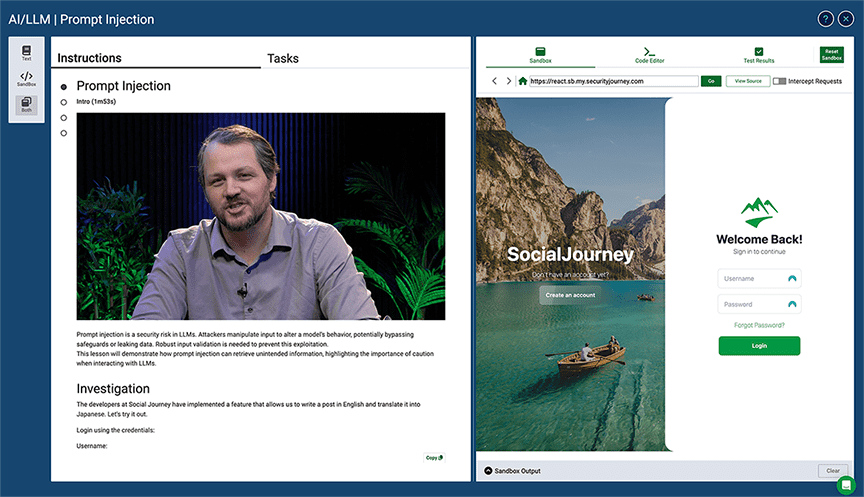The image size is (864, 497).
Task: Select the first Prompt Injection step marker
Action: [64, 87]
